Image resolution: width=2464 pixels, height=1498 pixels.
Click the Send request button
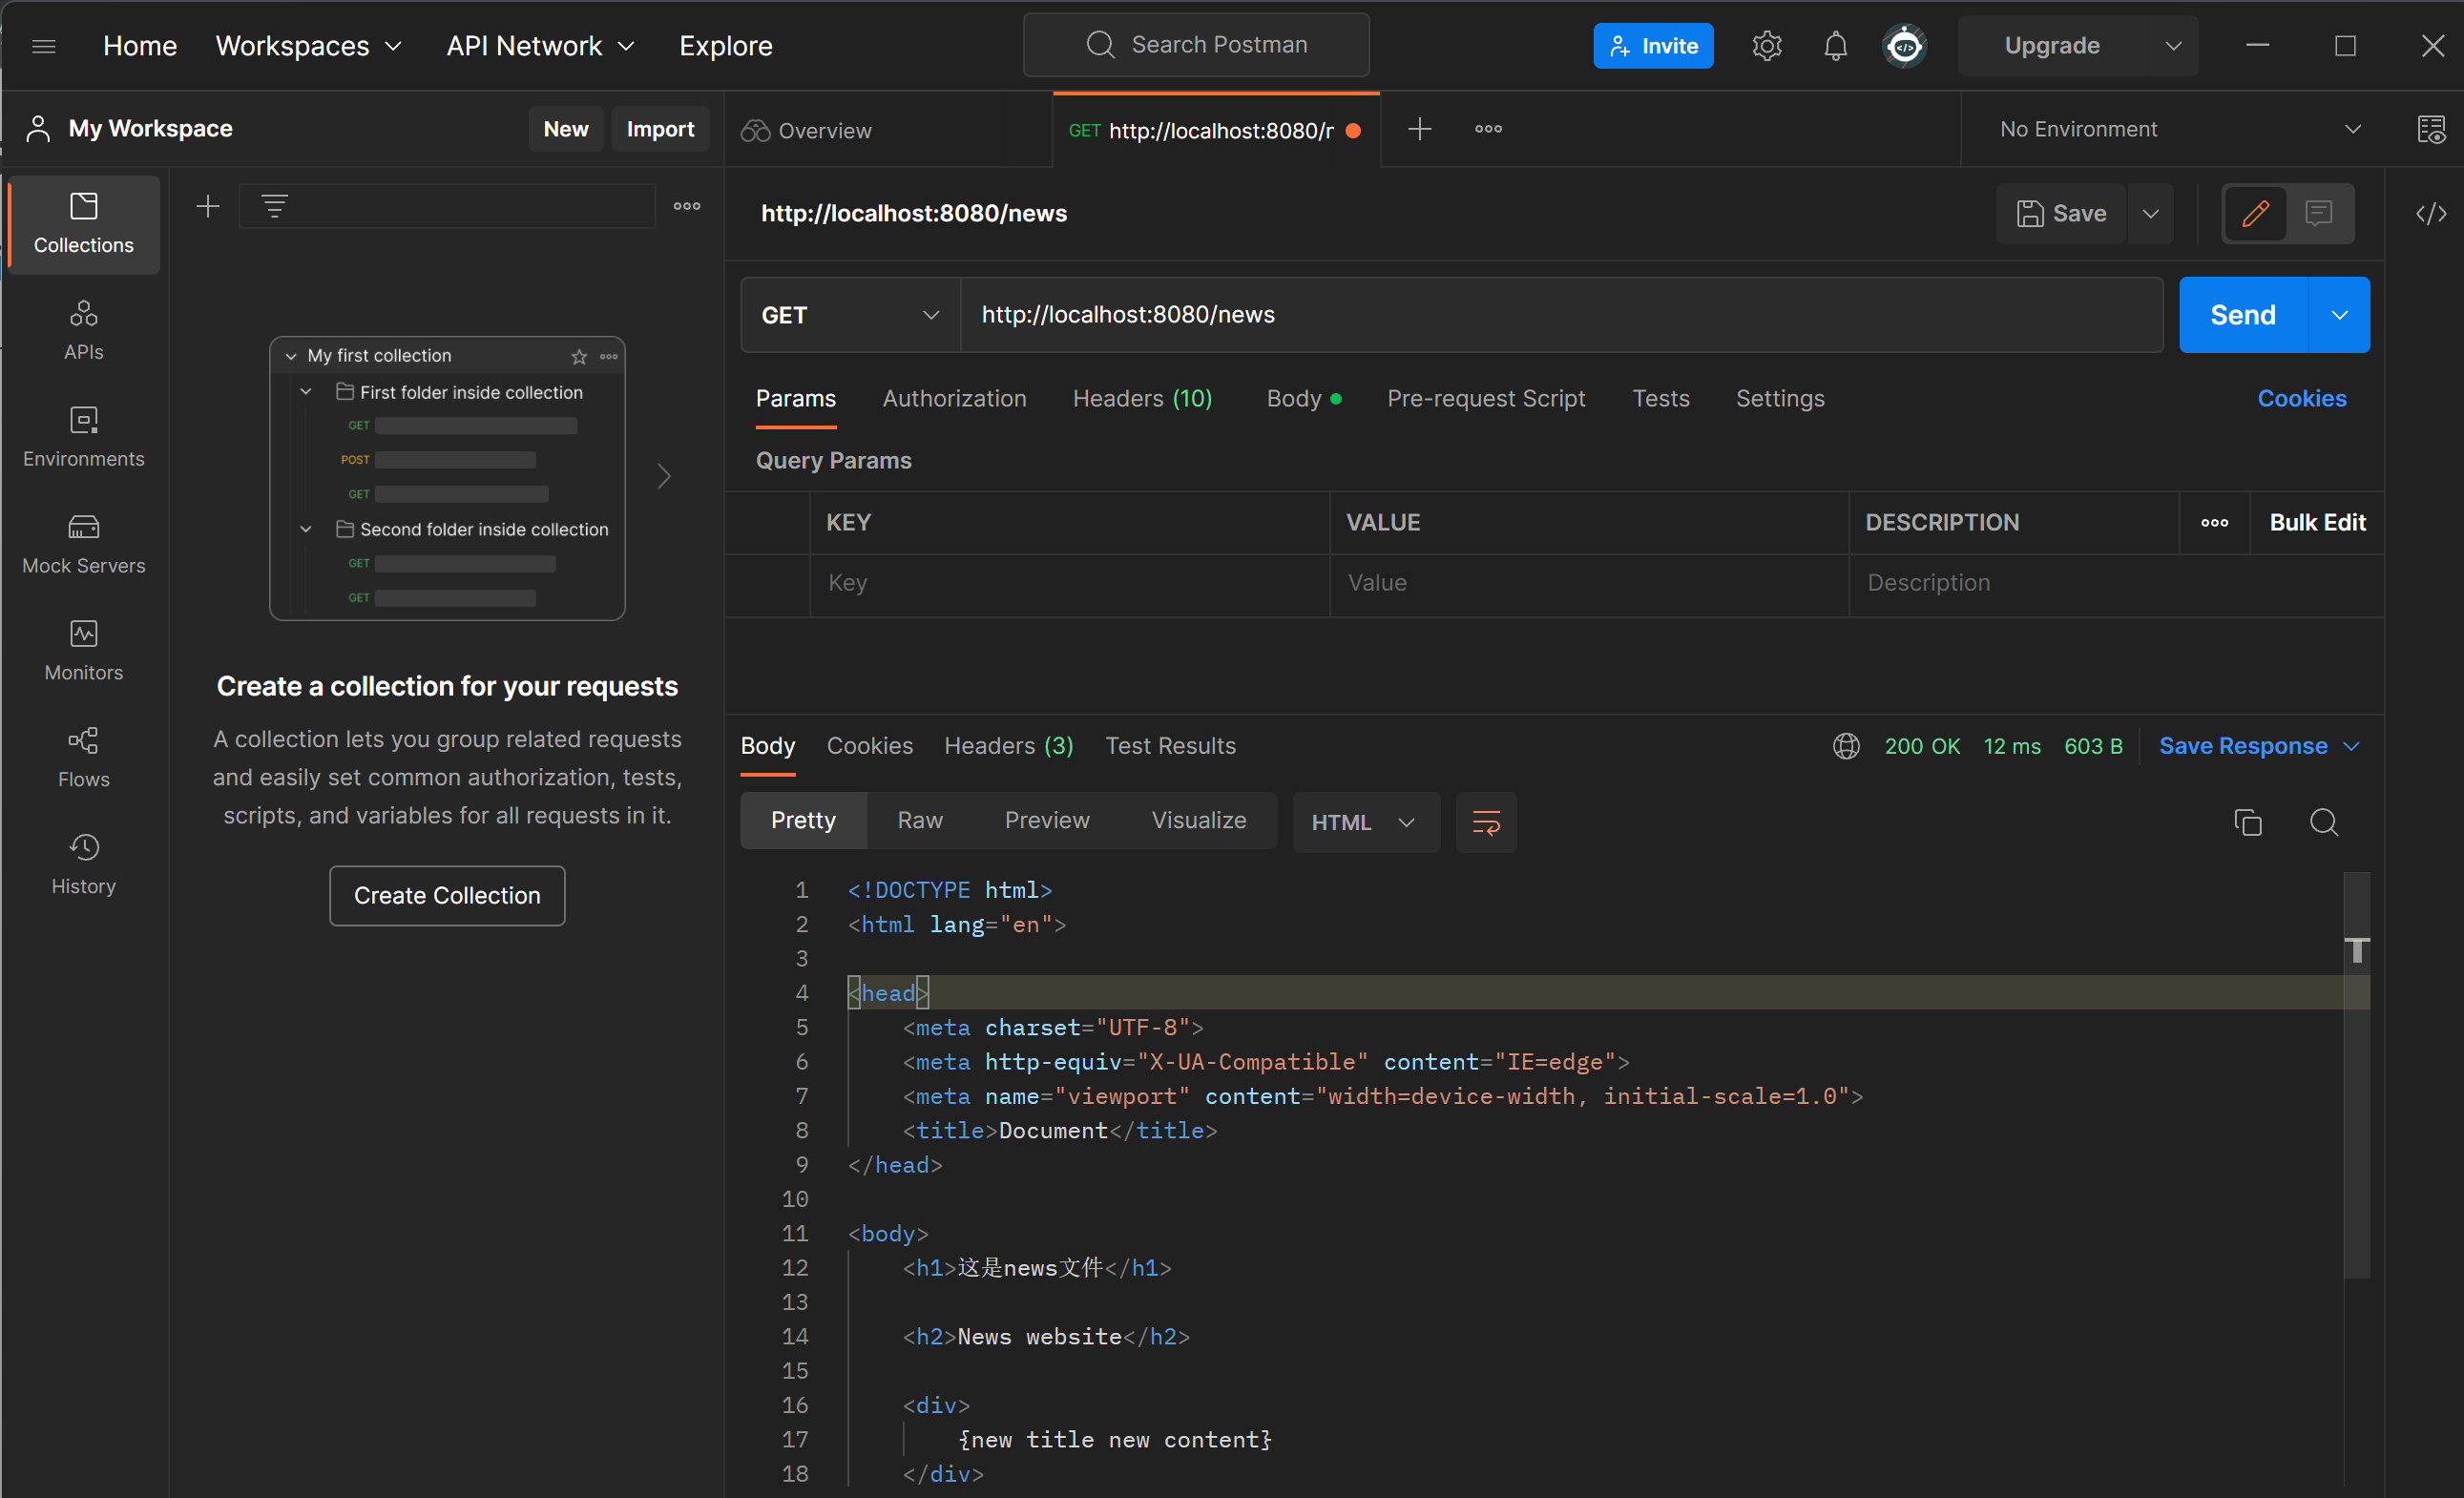point(2244,315)
